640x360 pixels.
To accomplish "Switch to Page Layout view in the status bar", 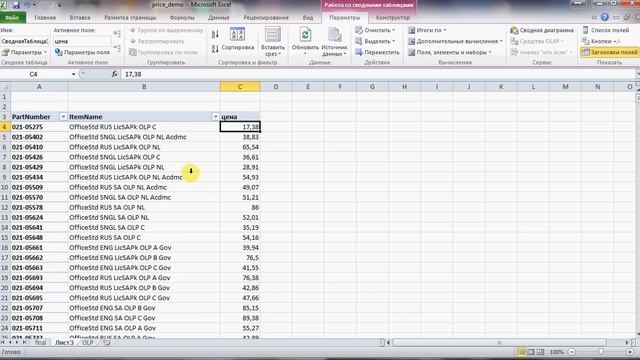I will 531,351.
